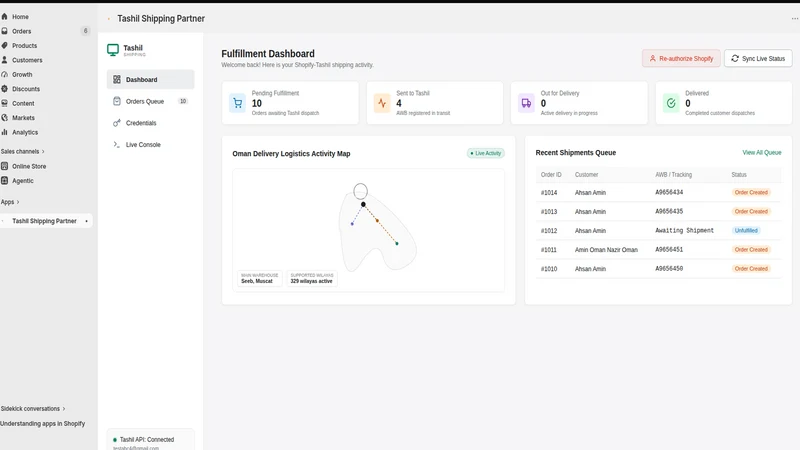Click the Products tag icon
This screenshot has height=450, width=800.
5,45
